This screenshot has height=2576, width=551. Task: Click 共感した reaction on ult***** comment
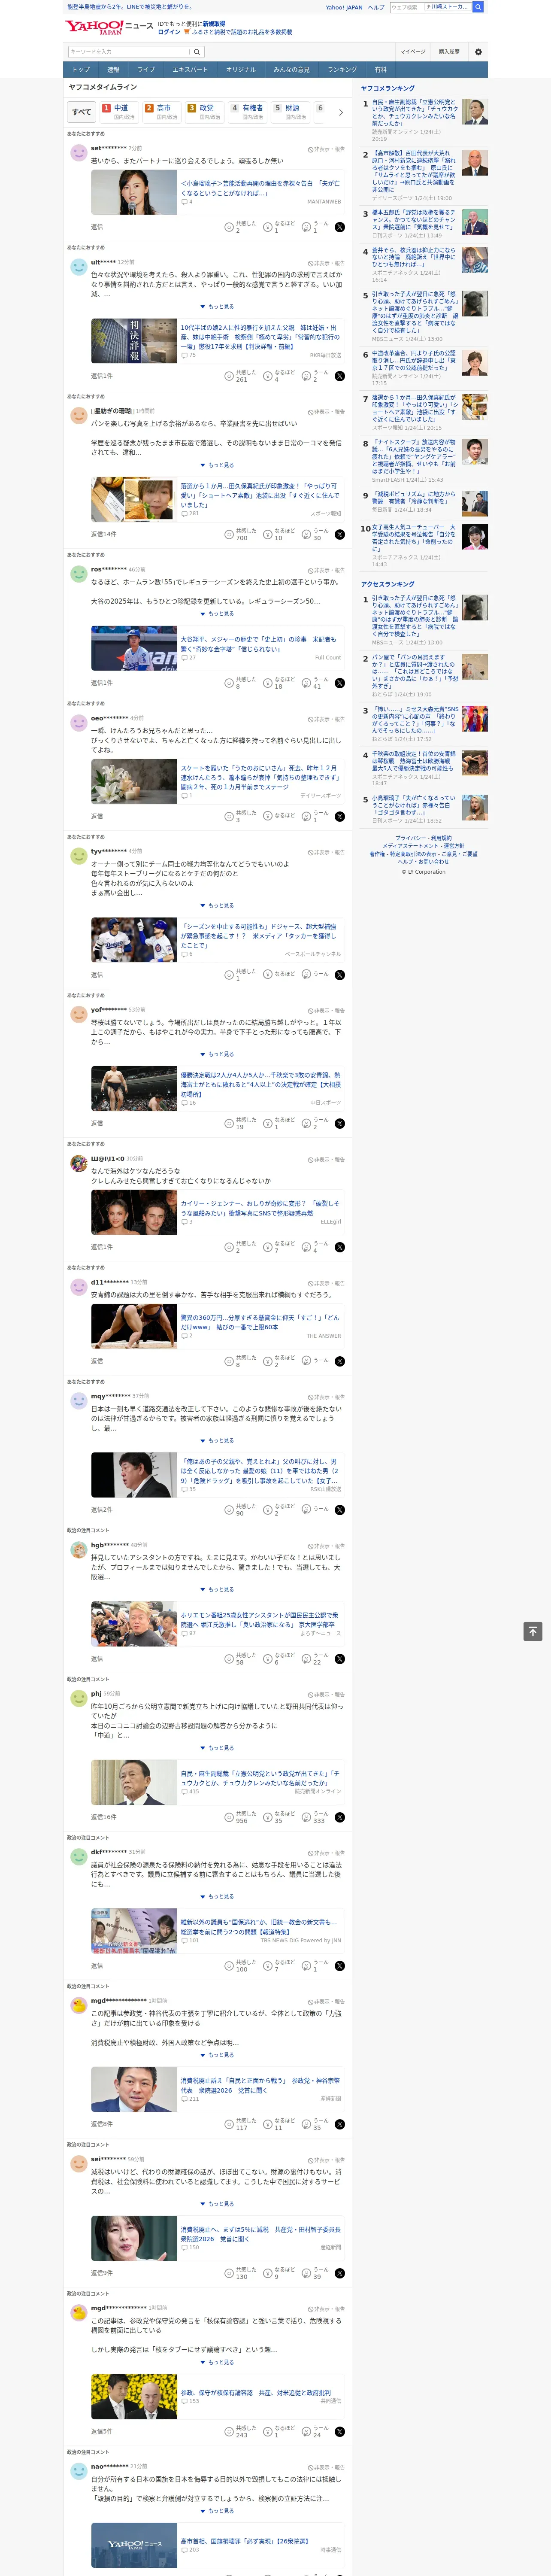pos(241,376)
